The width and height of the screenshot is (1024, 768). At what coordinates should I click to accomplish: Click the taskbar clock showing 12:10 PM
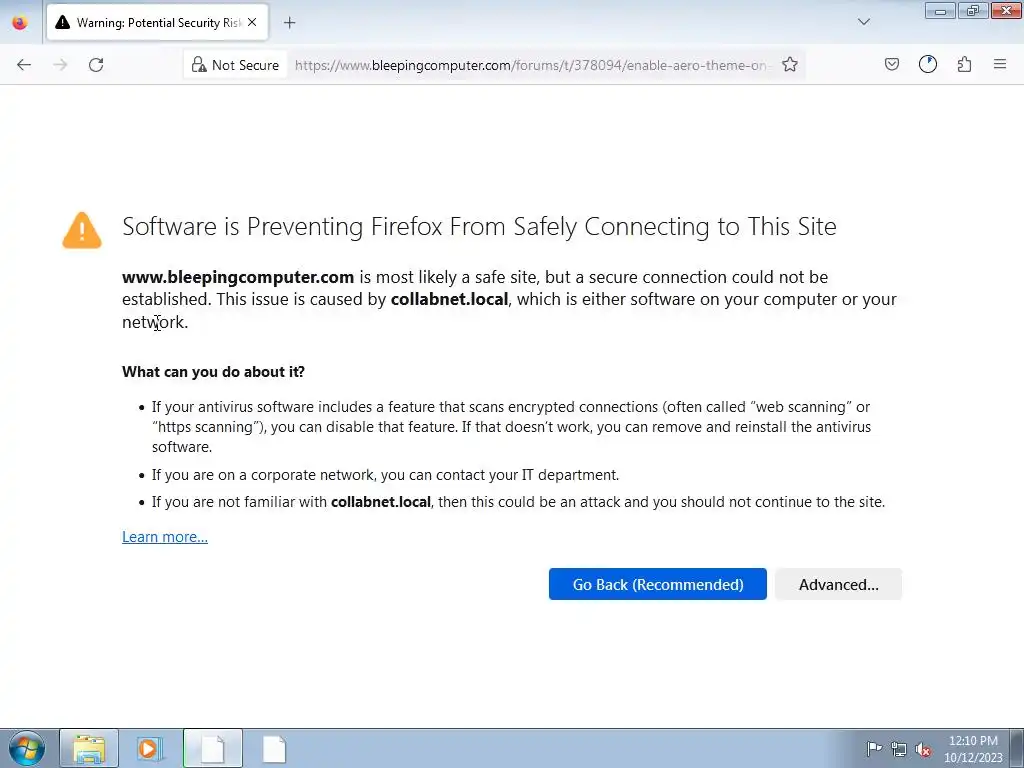[973, 749]
